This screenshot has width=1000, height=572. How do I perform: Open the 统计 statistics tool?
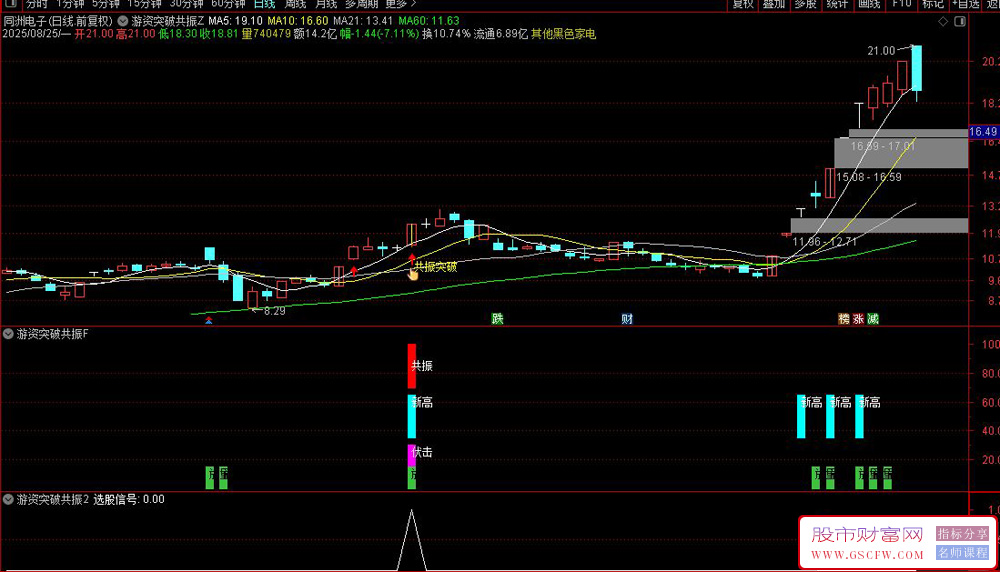(x=837, y=4)
